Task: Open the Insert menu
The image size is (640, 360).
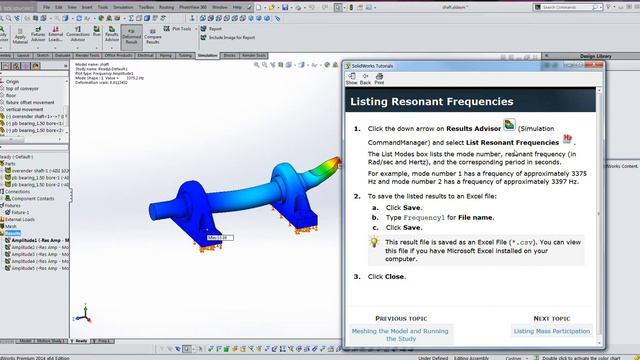Action: tap(87, 7)
